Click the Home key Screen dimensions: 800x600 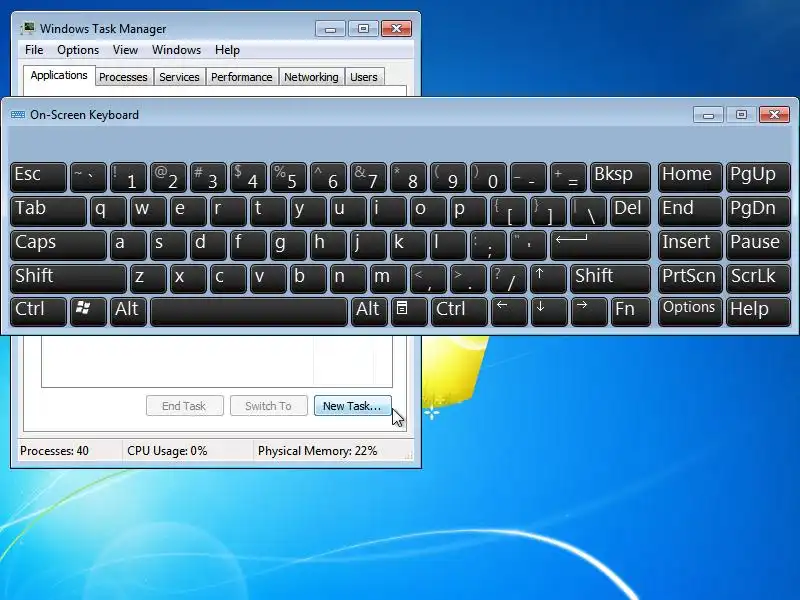pyautogui.click(x=690, y=177)
